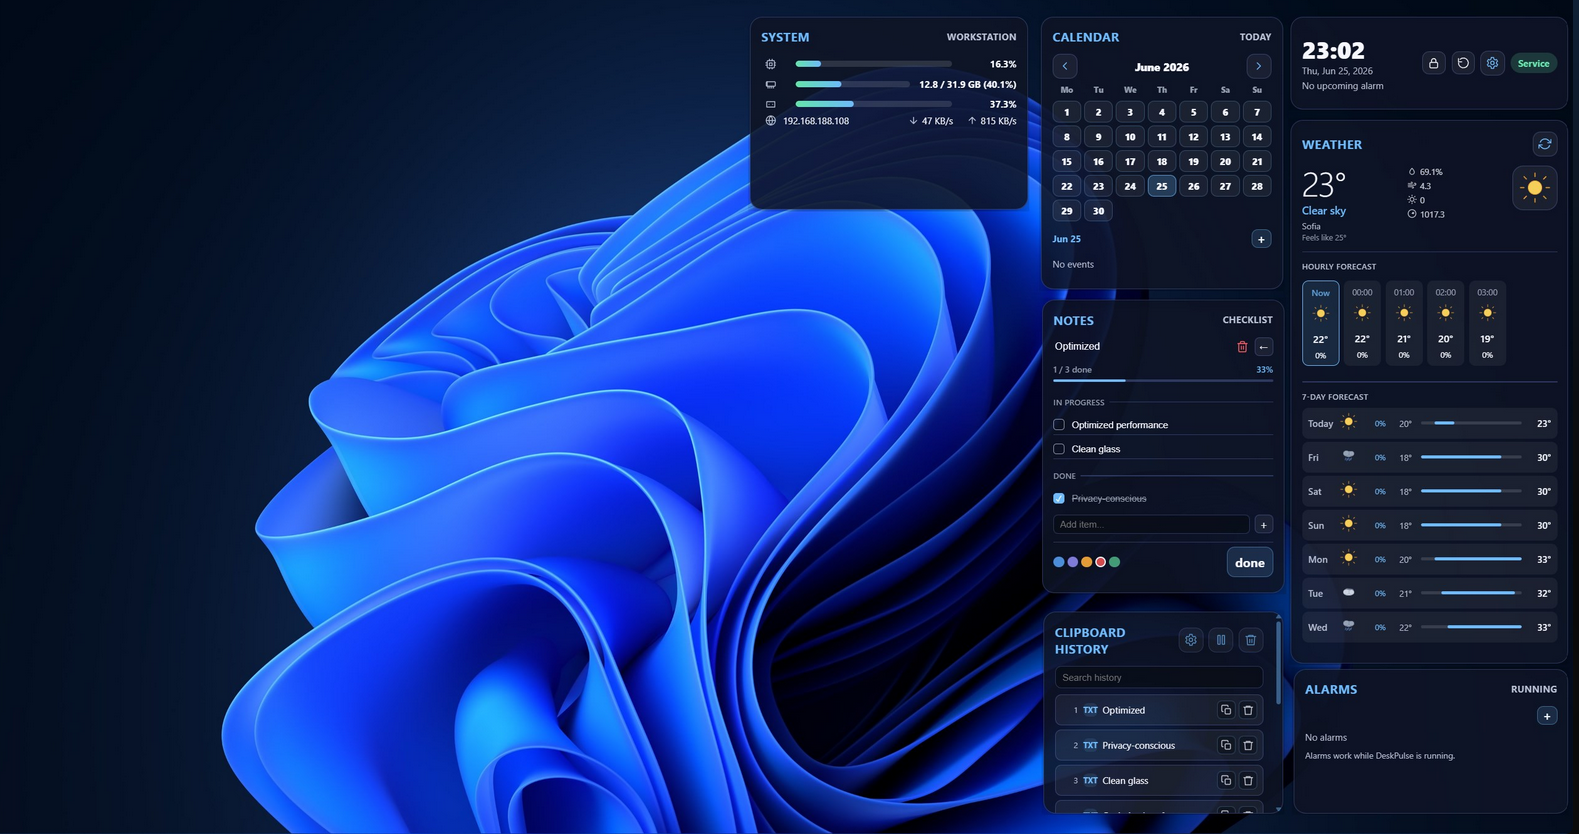Pick the orange note color swatch
This screenshot has width=1579, height=834.
tap(1087, 562)
